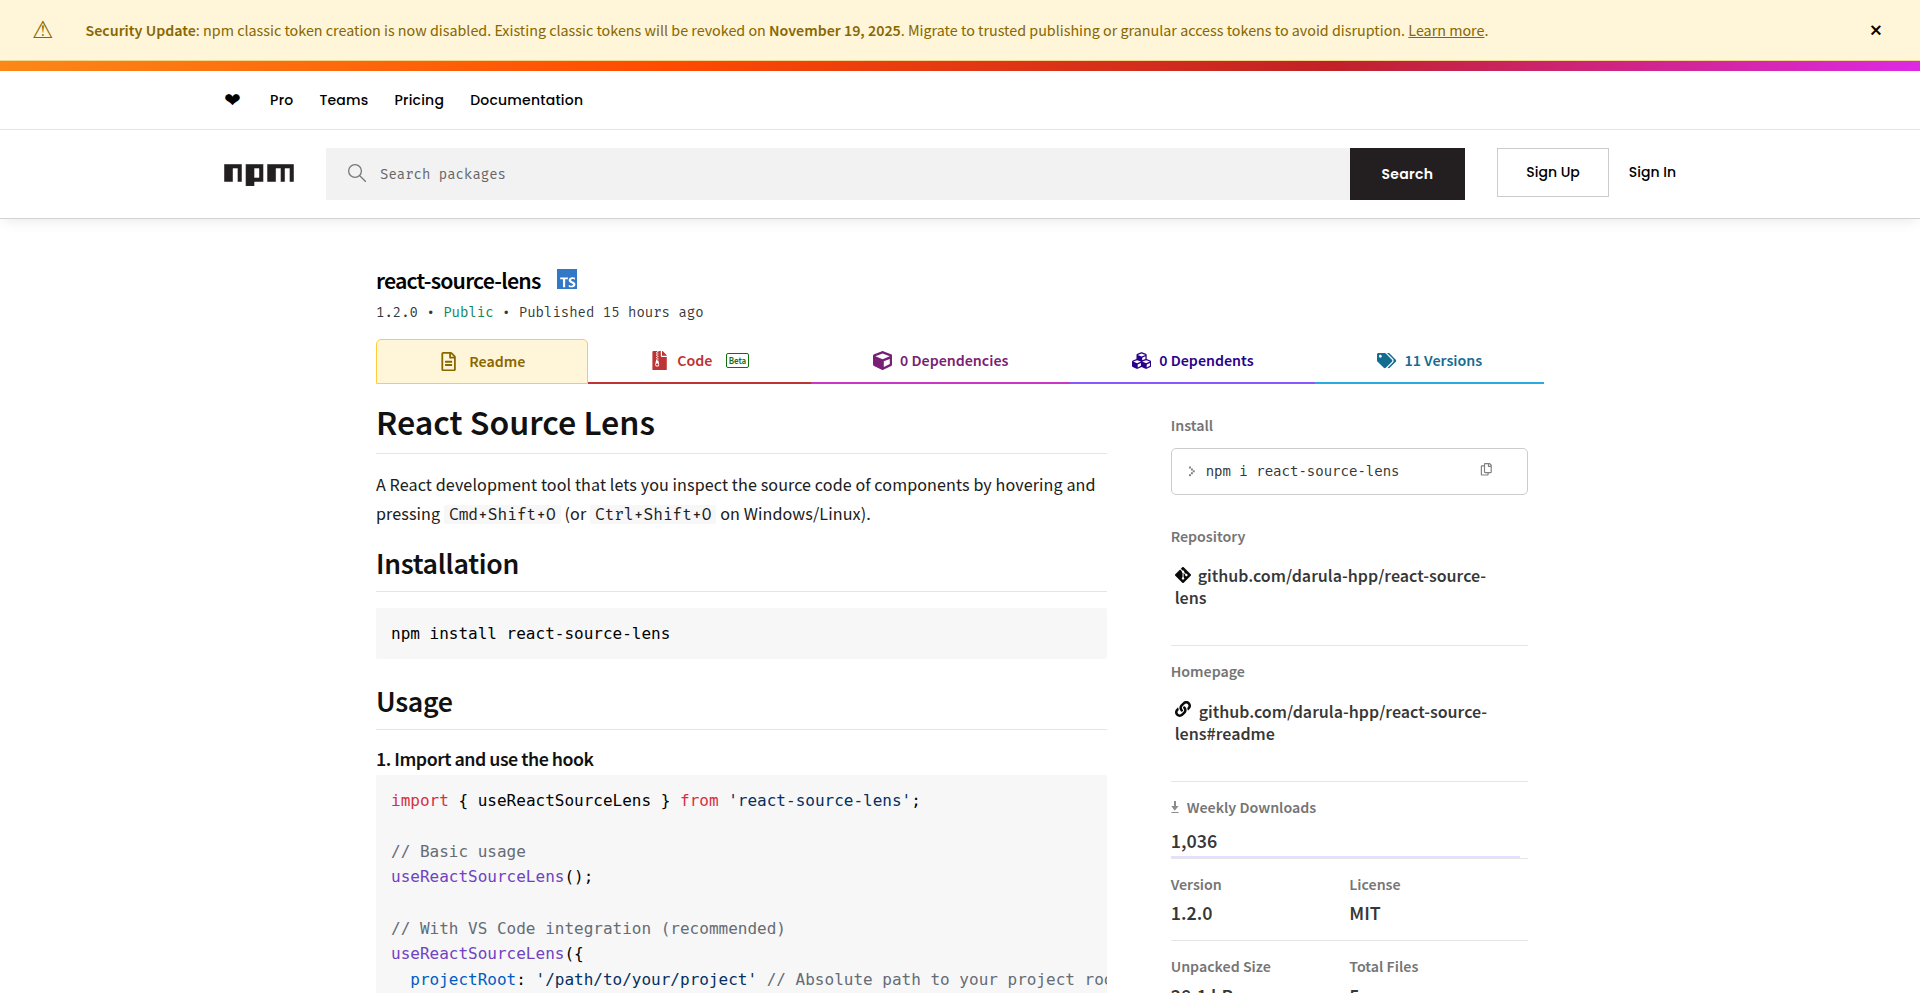This screenshot has width=1920, height=993.
Task: Open the Documentation menu item
Action: [x=526, y=100]
